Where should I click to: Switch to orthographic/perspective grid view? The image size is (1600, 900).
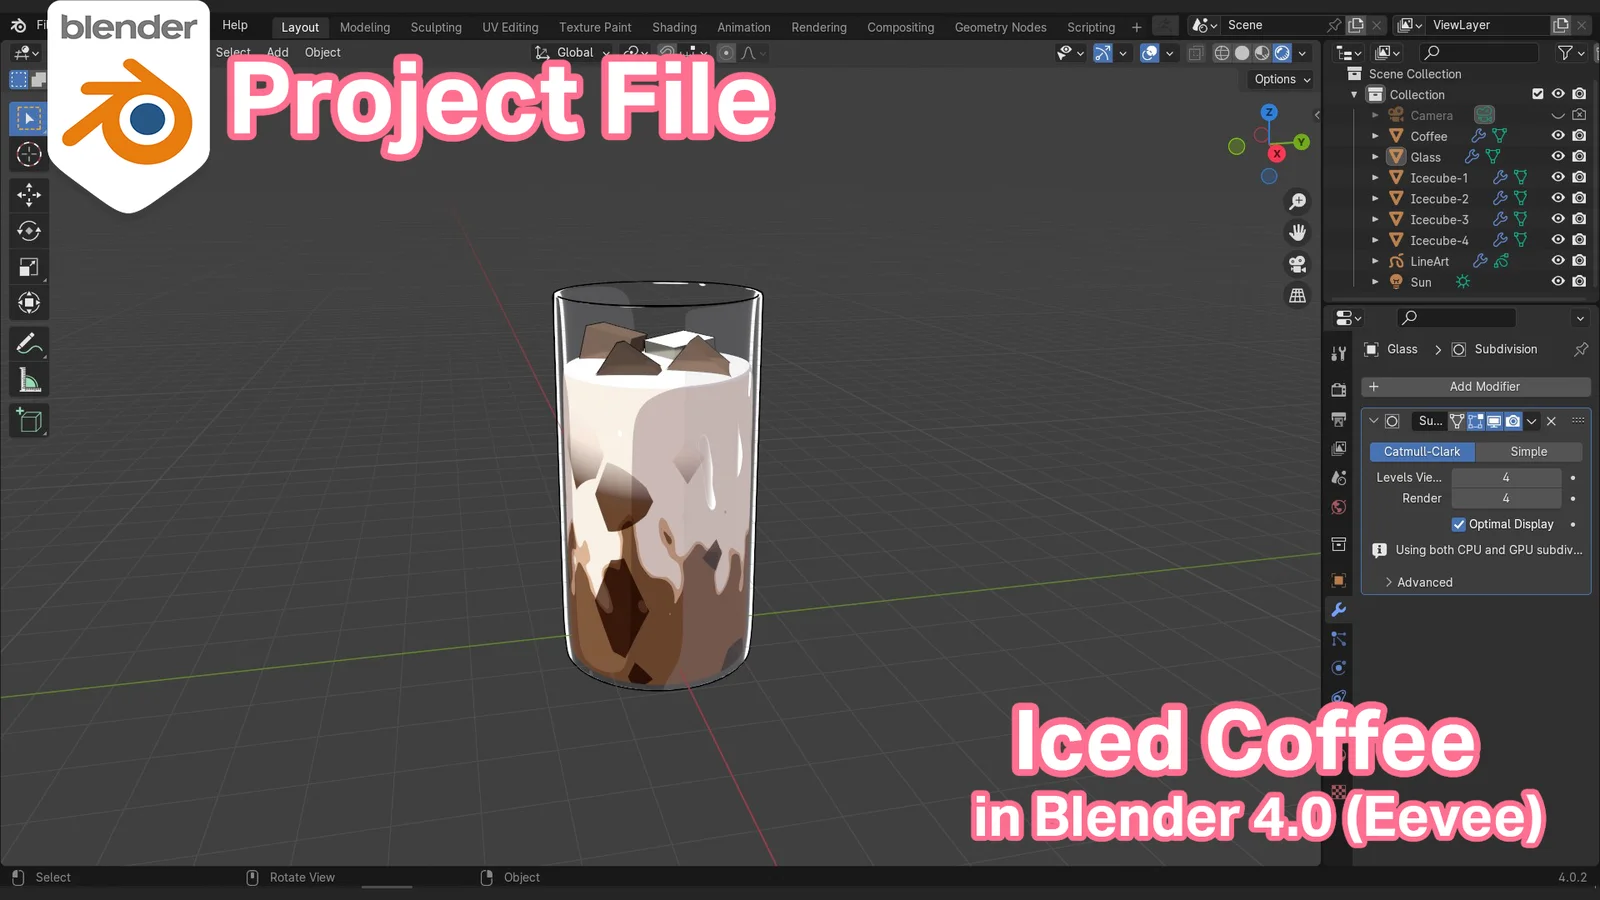pyautogui.click(x=1297, y=296)
